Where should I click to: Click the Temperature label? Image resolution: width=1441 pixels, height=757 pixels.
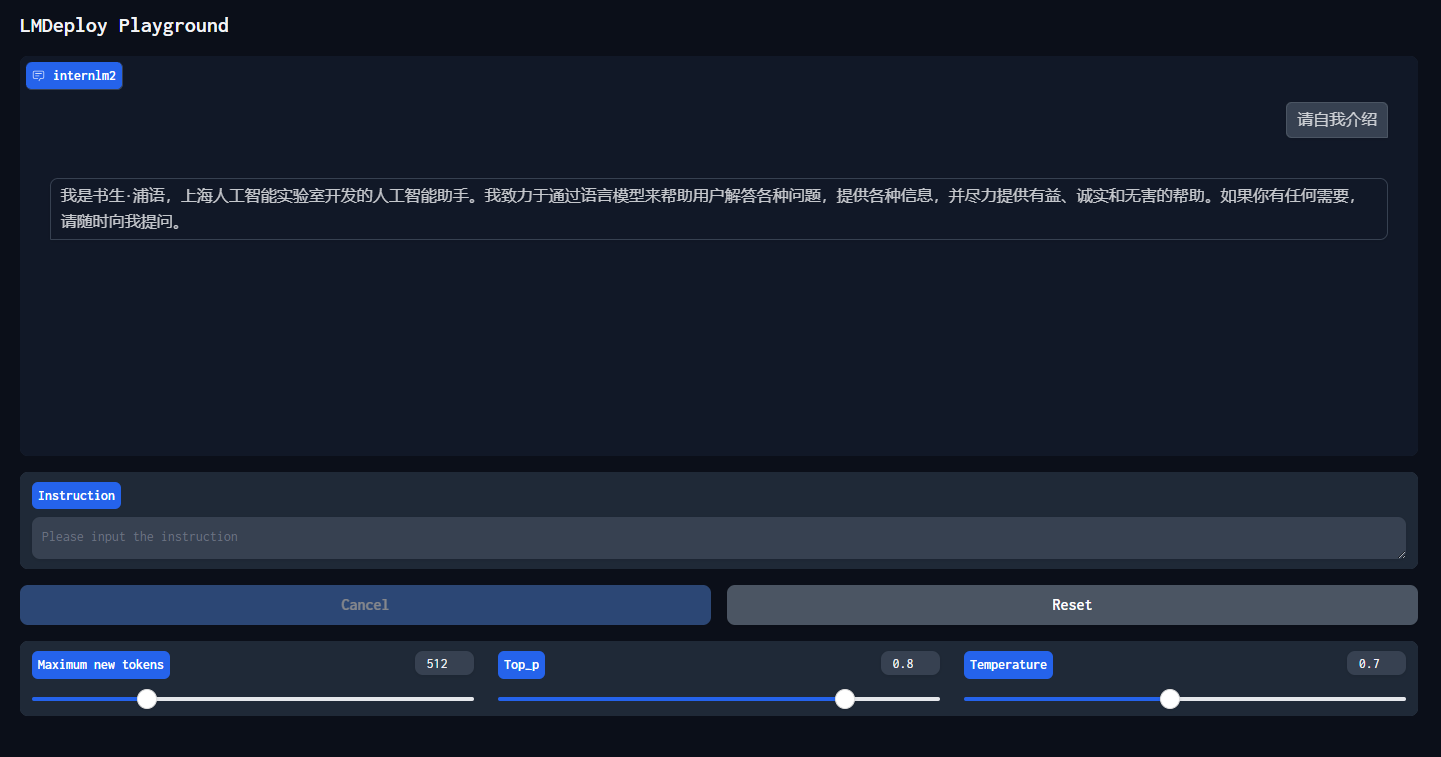(1008, 665)
